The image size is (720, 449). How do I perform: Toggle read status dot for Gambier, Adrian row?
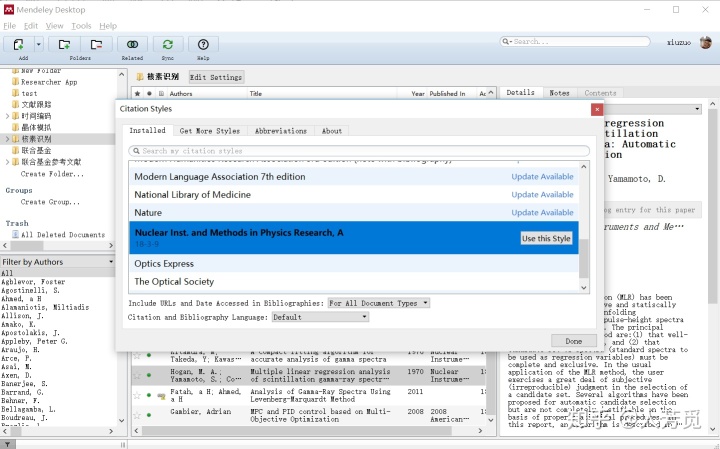(149, 415)
